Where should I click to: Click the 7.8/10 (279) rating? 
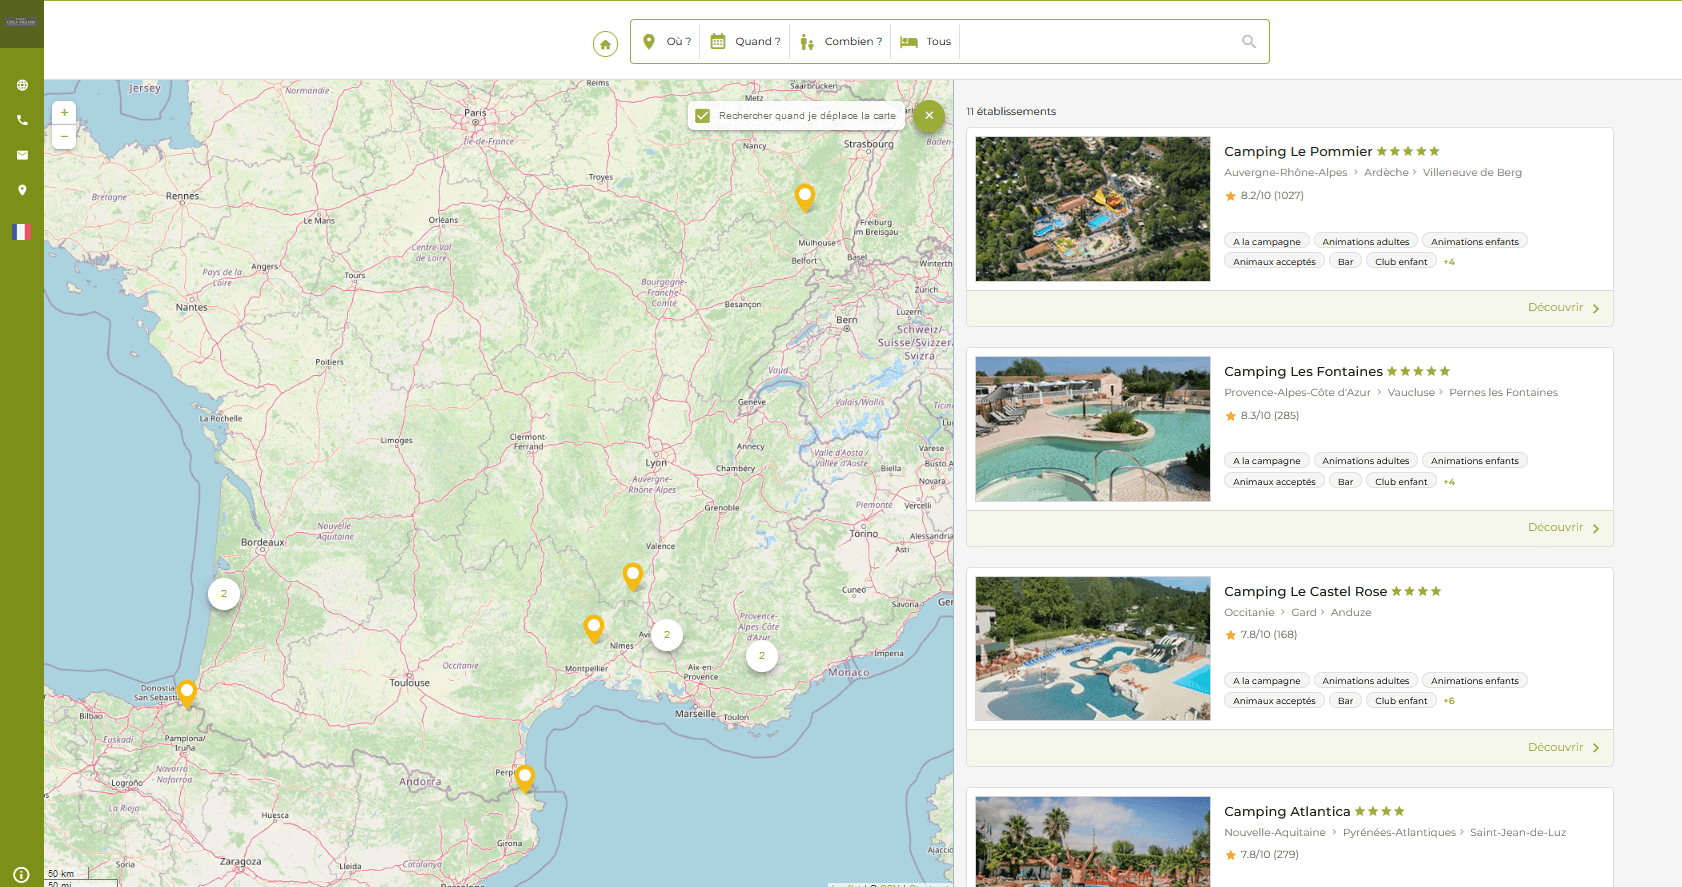coord(1262,855)
